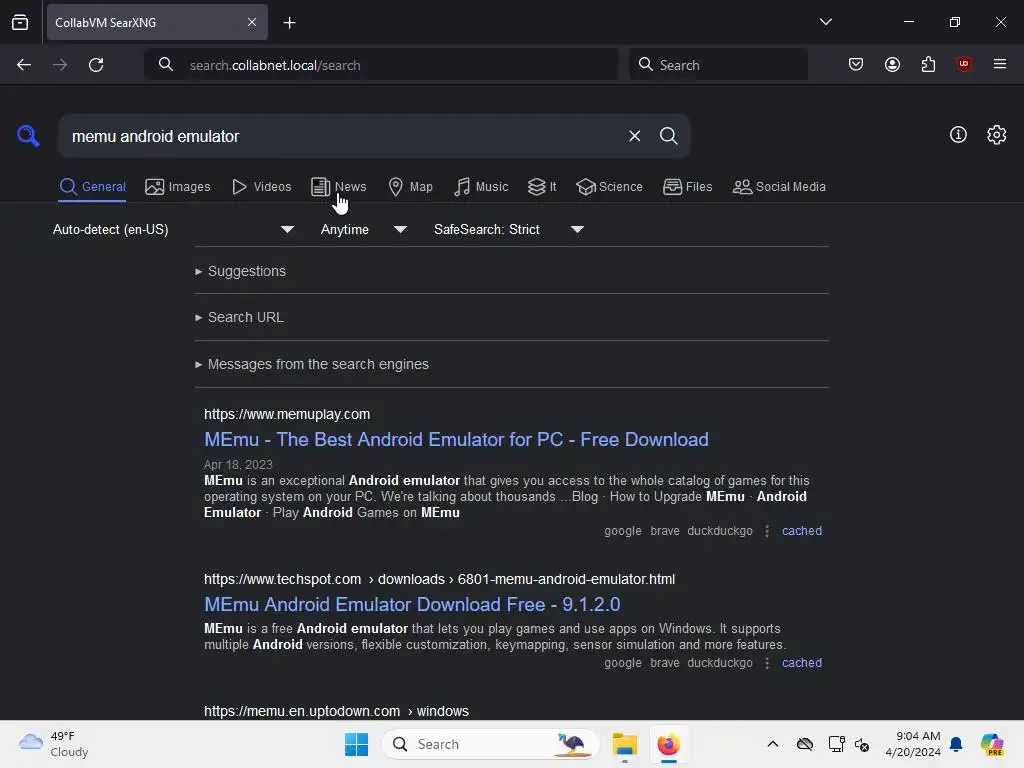
Task: Open the Extensions puzzle icon
Action: [x=928, y=64]
